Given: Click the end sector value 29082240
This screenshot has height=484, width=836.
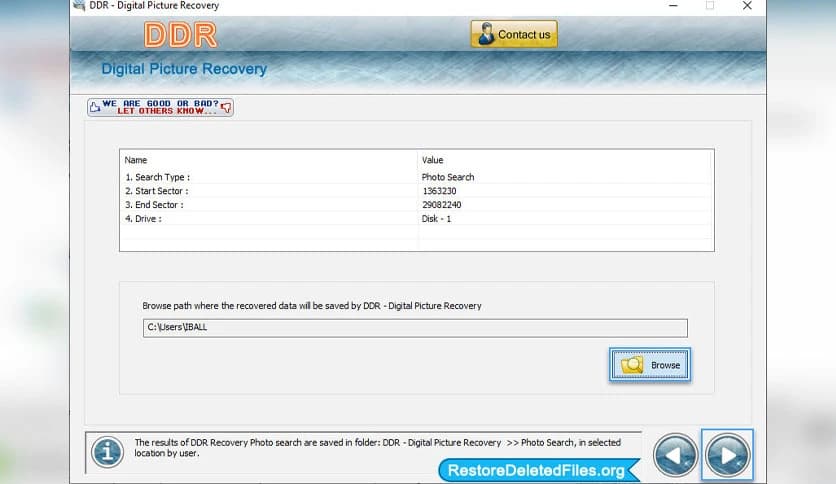Looking at the screenshot, I should 441,205.
